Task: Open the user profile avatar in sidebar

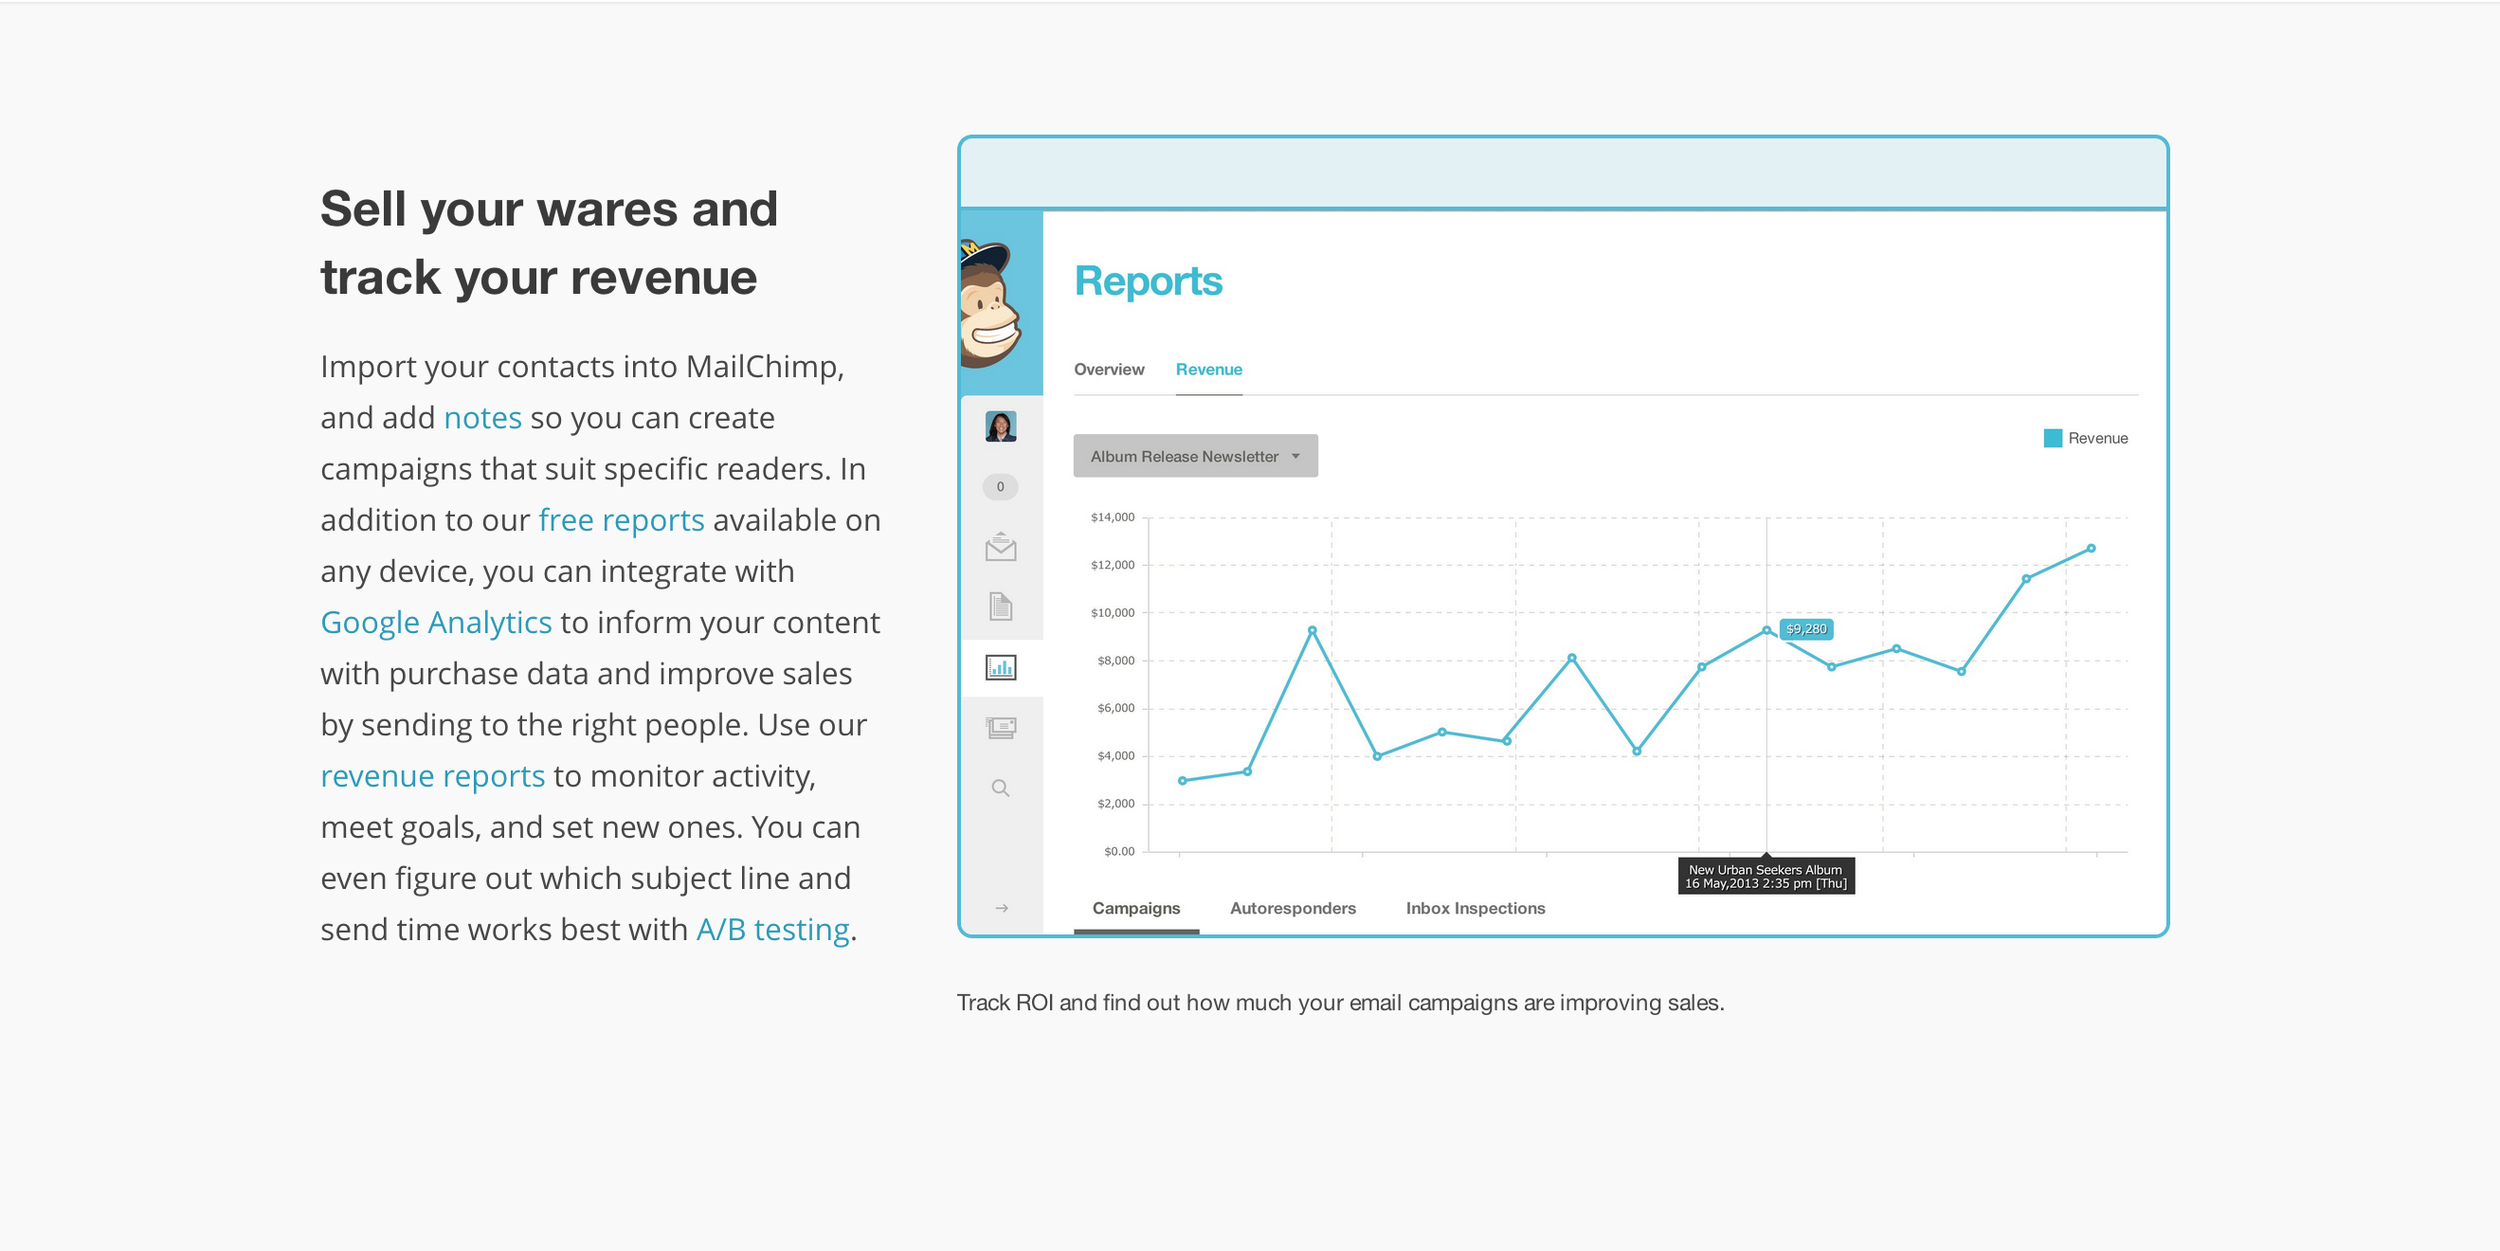Action: click(x=1001, y=427)
